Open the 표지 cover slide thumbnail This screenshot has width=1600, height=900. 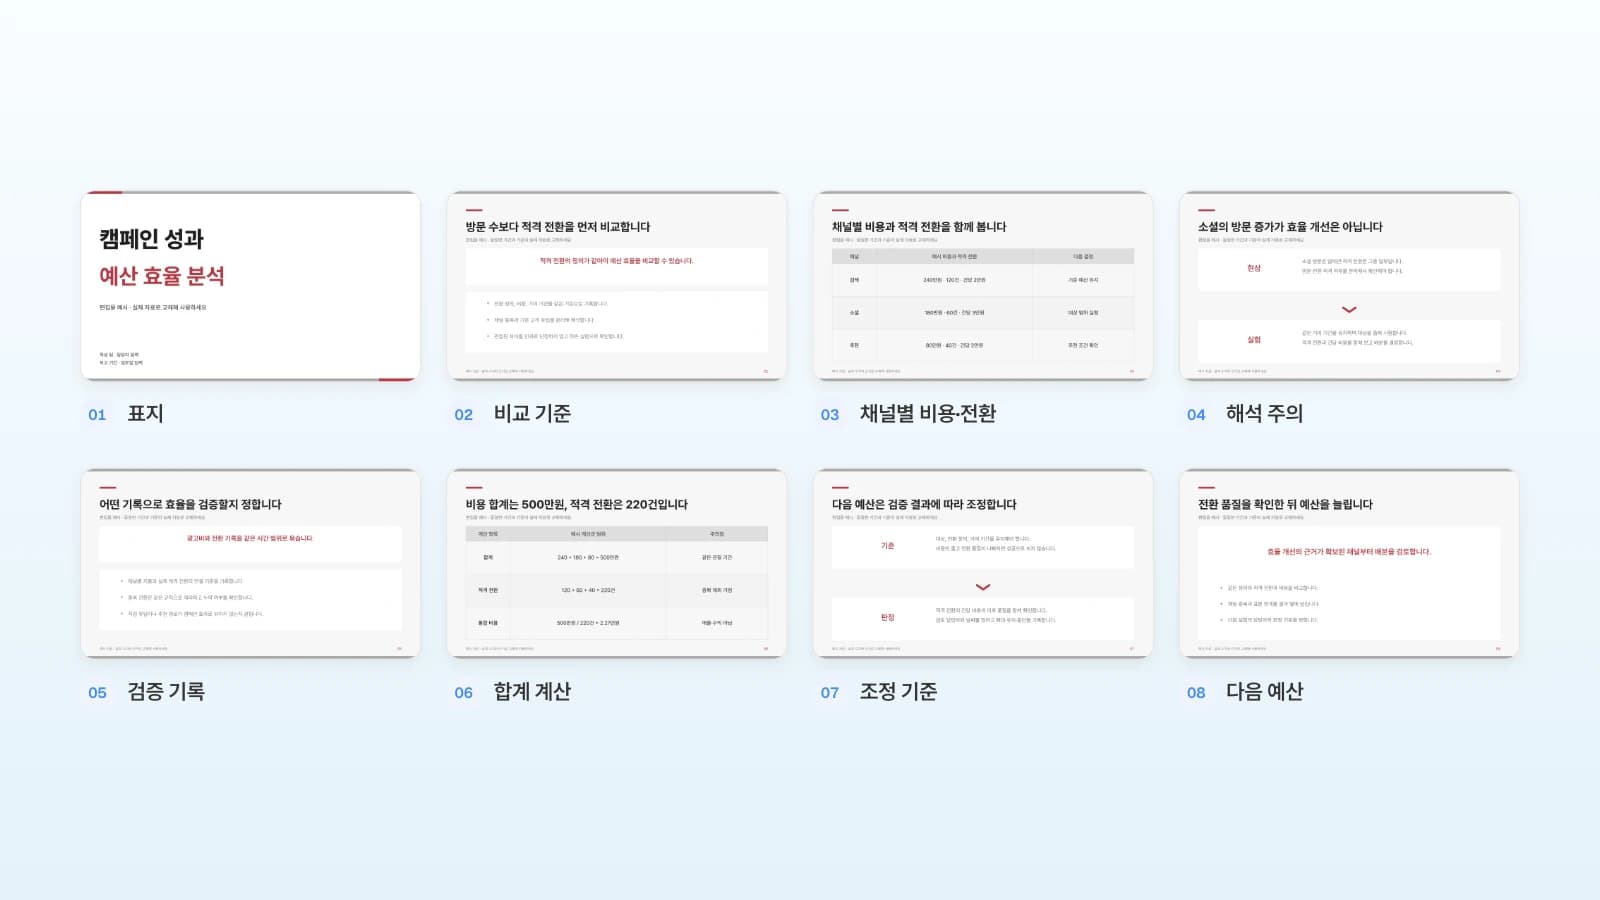250,286
